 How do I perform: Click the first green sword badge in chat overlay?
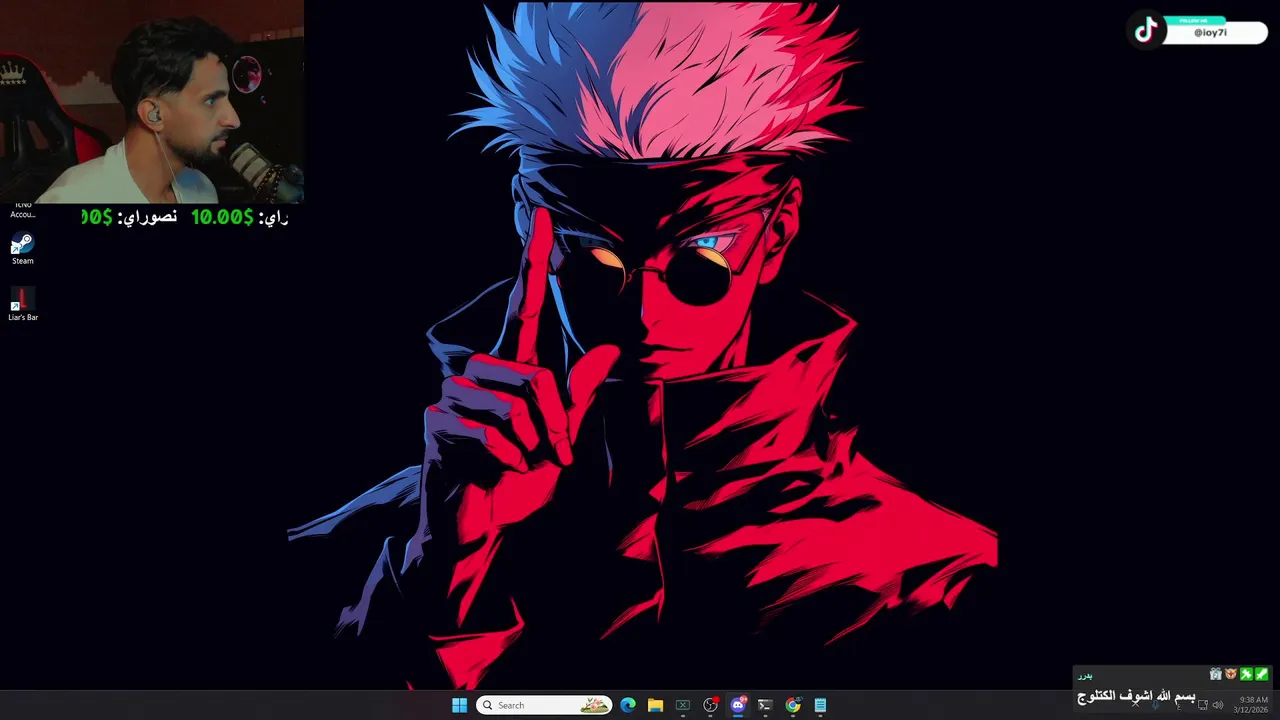(x=1246, y=674)
